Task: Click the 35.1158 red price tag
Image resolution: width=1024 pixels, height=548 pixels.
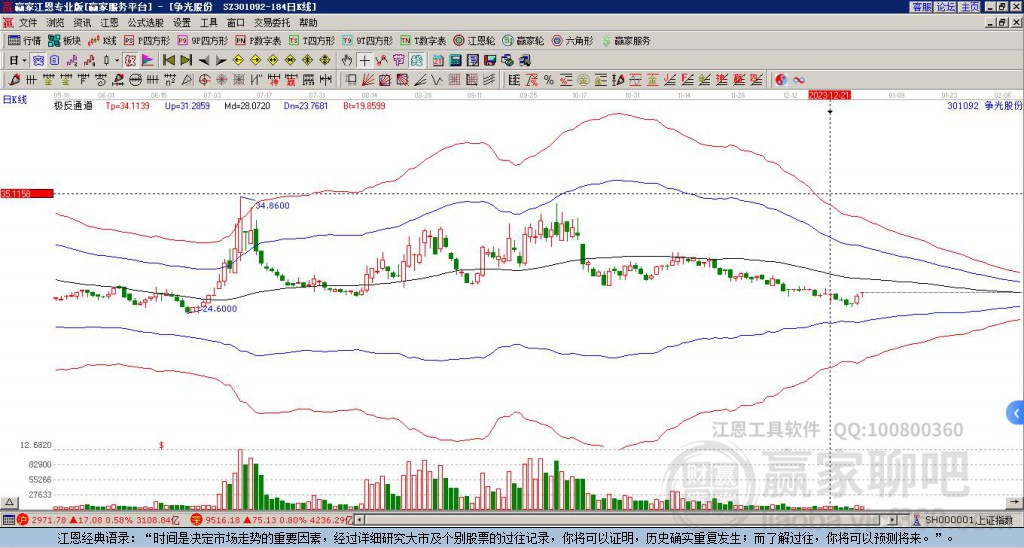Action: pyautogui.click(x=26, y=194)
